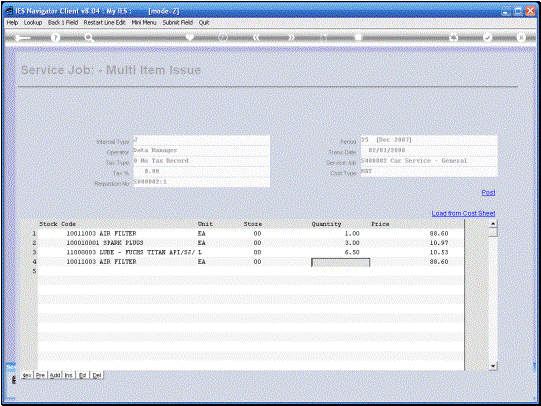Click the double left arrow previous icon
This screenshot has width=541, height=406.
tap(256, 37)
